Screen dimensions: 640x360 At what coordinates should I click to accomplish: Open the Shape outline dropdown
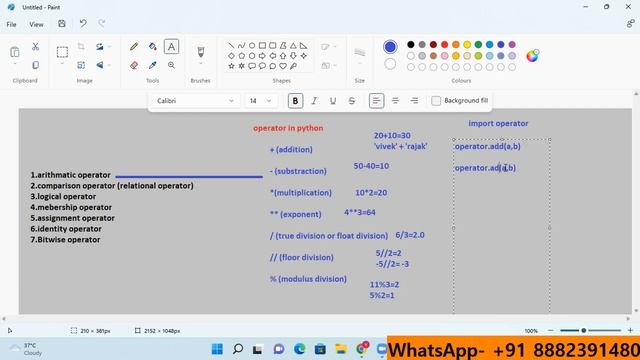(x=329, y=47)
